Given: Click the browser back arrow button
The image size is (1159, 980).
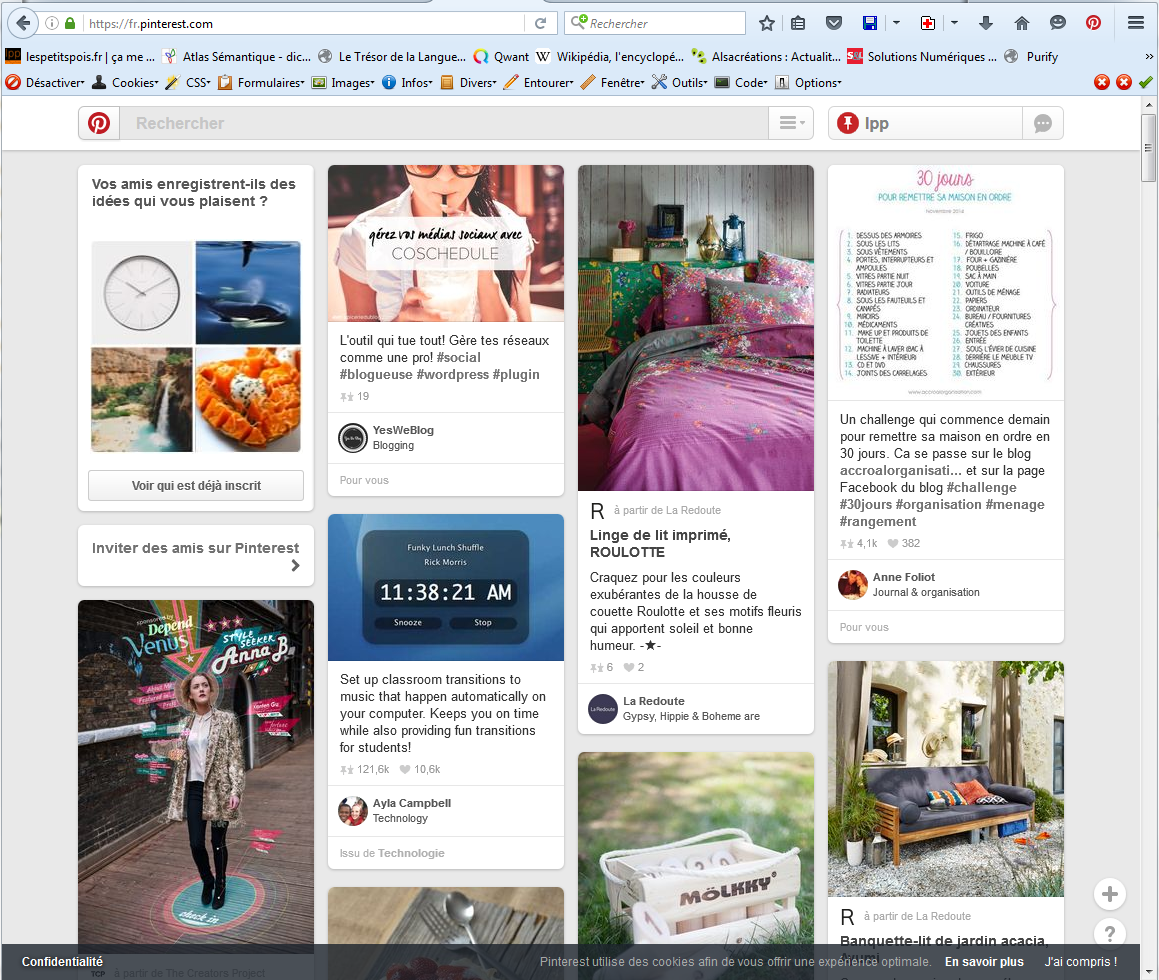Looking at the screenshot, I should point(24,23).
